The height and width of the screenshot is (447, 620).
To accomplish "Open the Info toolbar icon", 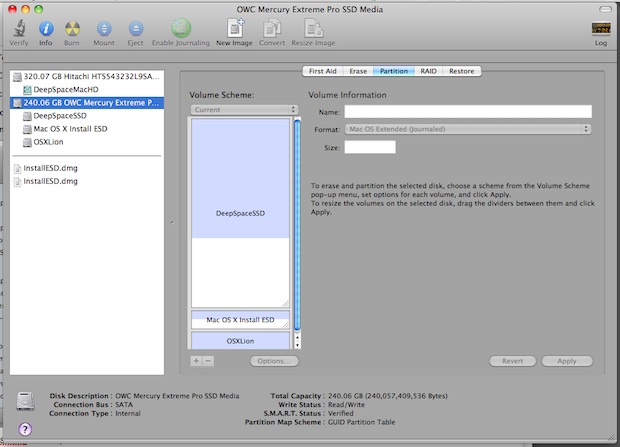I will 46,29.
